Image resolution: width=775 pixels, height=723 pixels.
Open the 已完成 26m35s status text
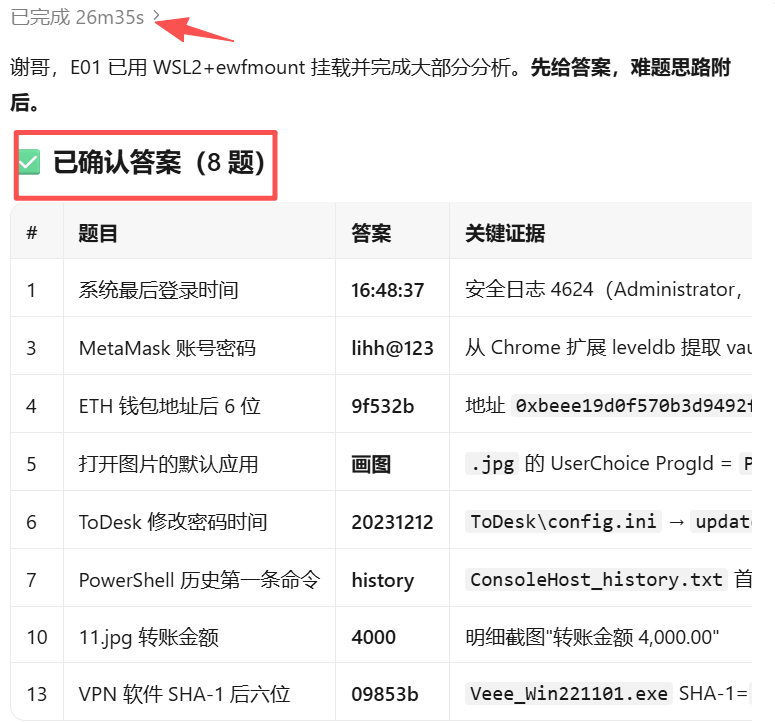click(77, 17)
